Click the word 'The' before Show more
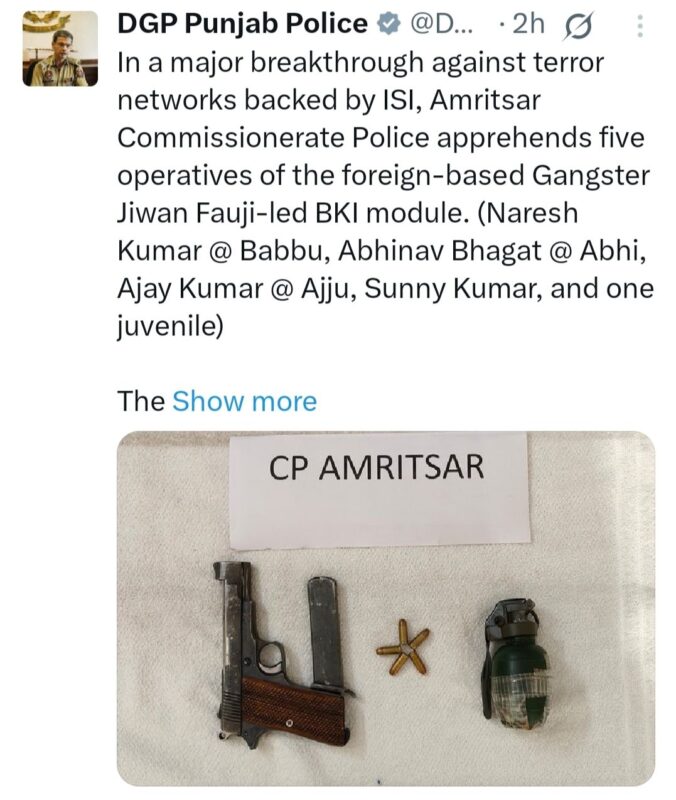The width and height of the screenshot is (676, 800). [141, 401]
